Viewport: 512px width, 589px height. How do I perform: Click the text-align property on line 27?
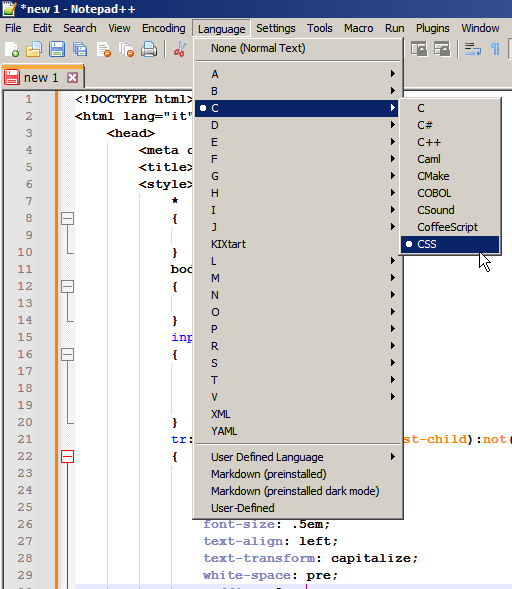(x=243, y=541)
